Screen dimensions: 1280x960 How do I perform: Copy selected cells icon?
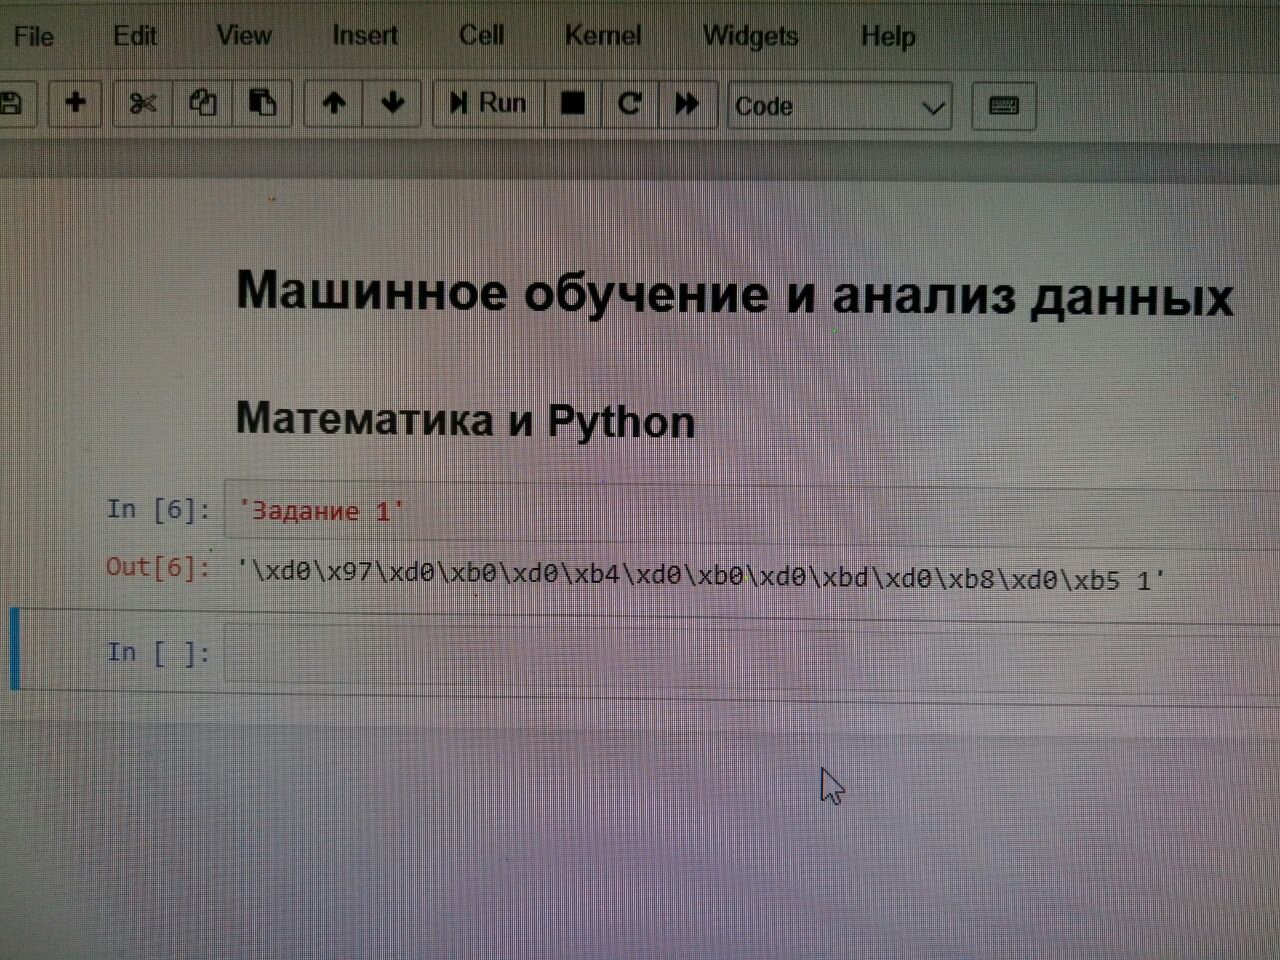coord(203,103)
